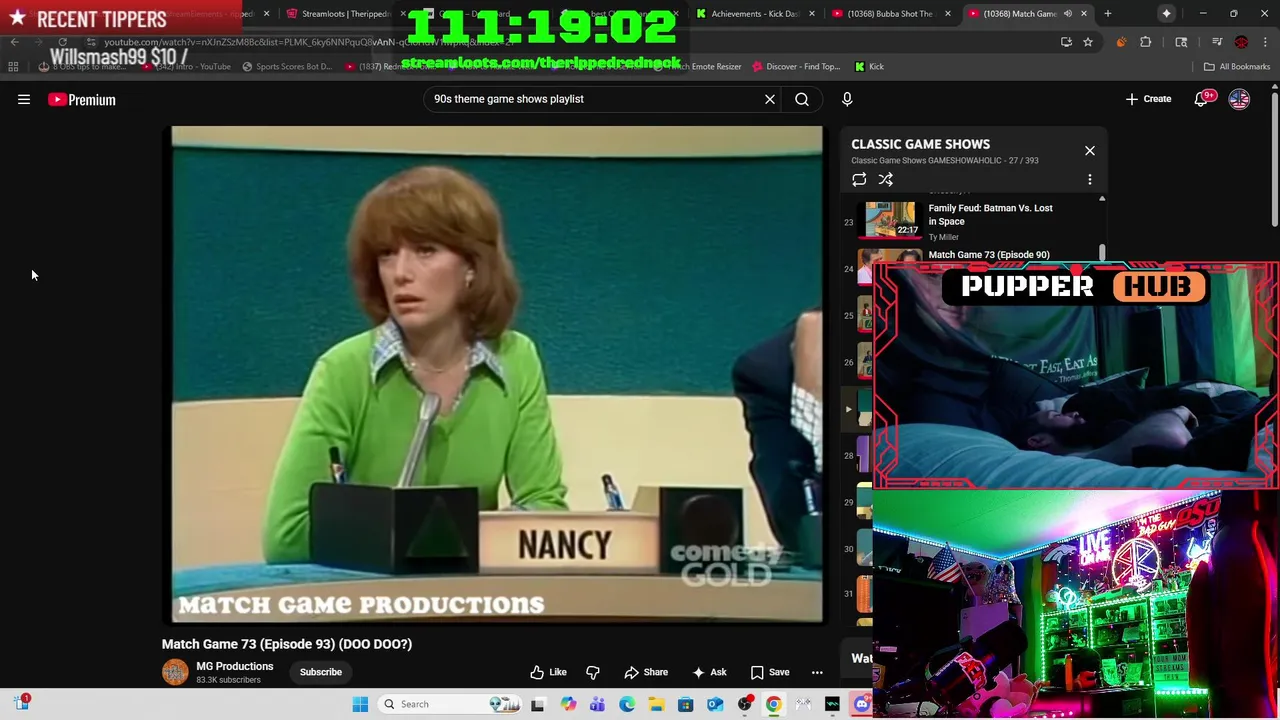Close the Match Game browser tab
The width and height of the screenshot is (1280, 720).
1084,14
